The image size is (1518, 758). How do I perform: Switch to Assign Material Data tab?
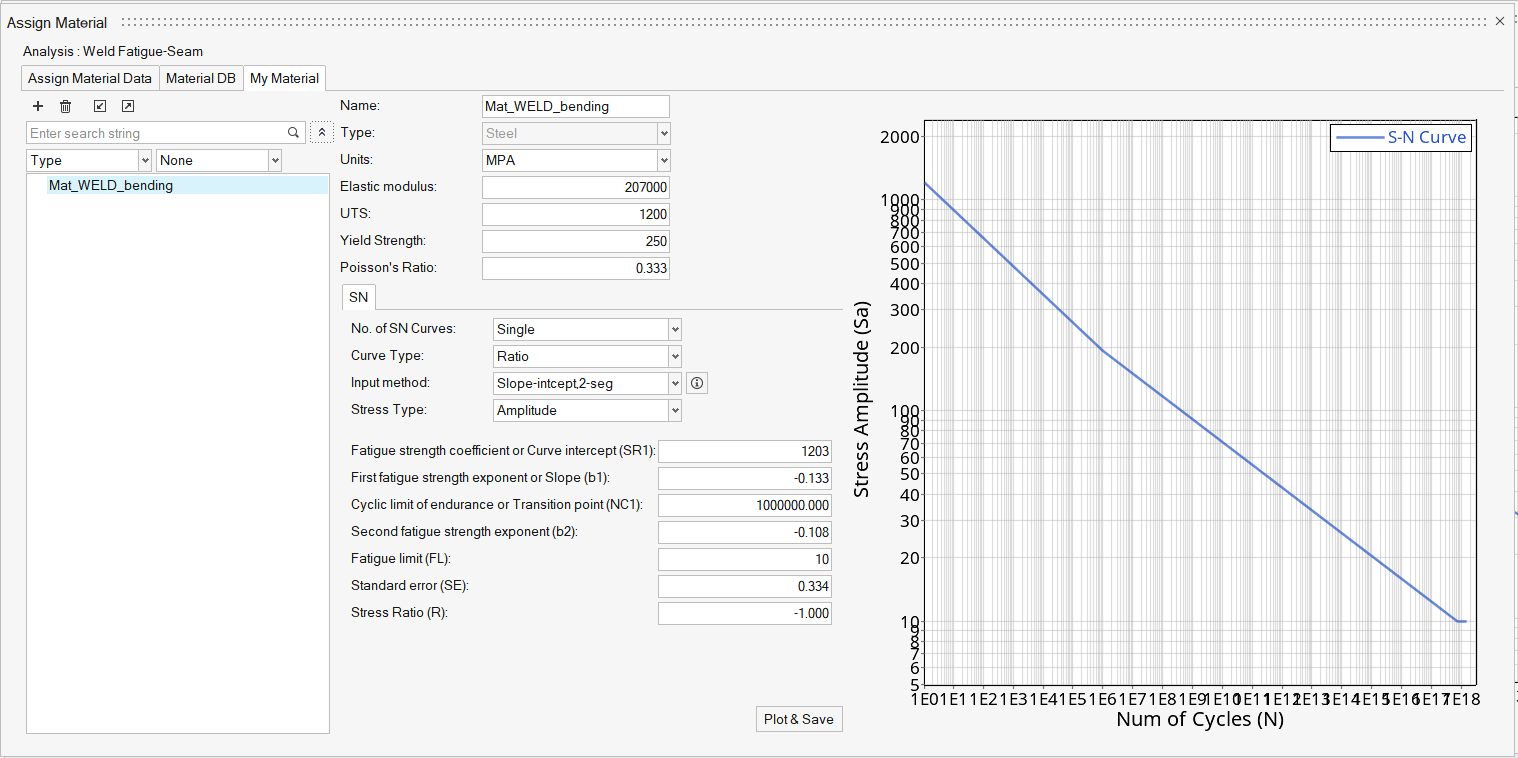tap(90, 78)
